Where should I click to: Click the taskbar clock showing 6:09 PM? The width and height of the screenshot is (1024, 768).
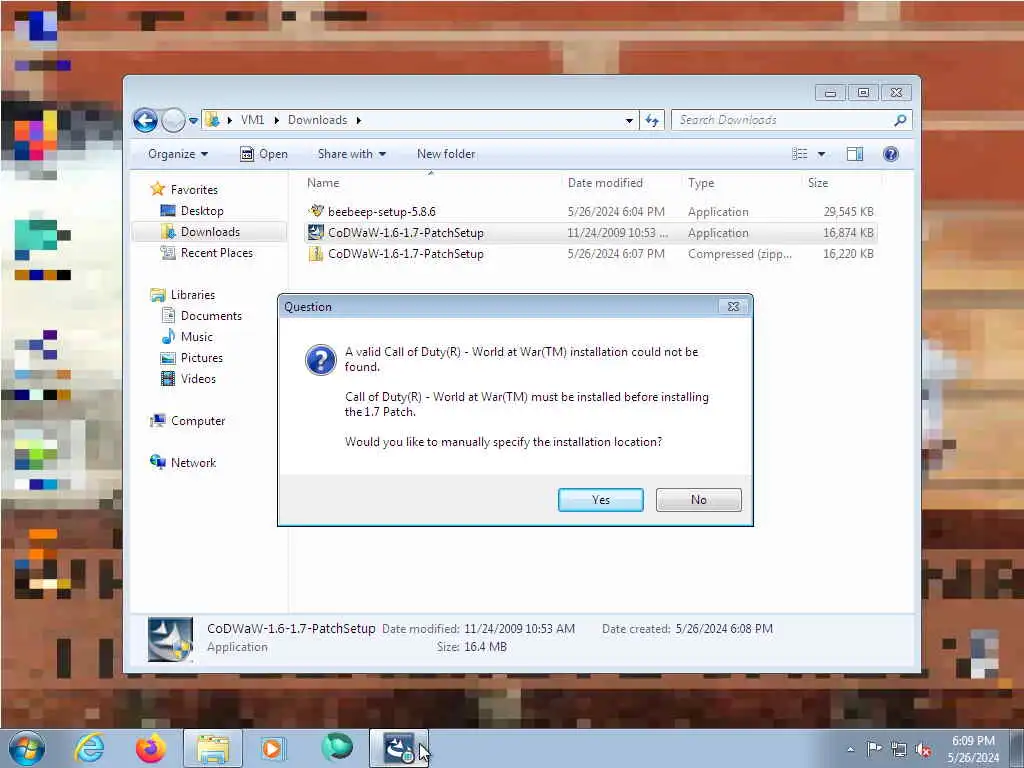973,749
